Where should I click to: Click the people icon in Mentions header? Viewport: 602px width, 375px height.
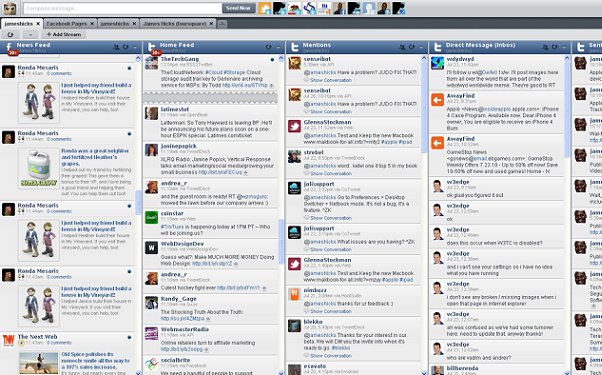402,47
